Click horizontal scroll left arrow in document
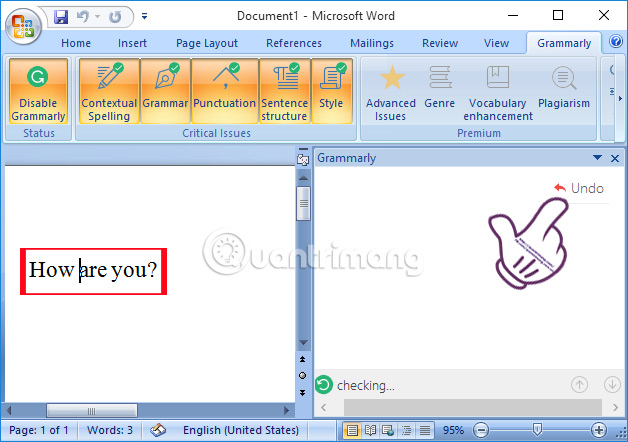Screen dimensions: 628x442 tap(9, 410)
